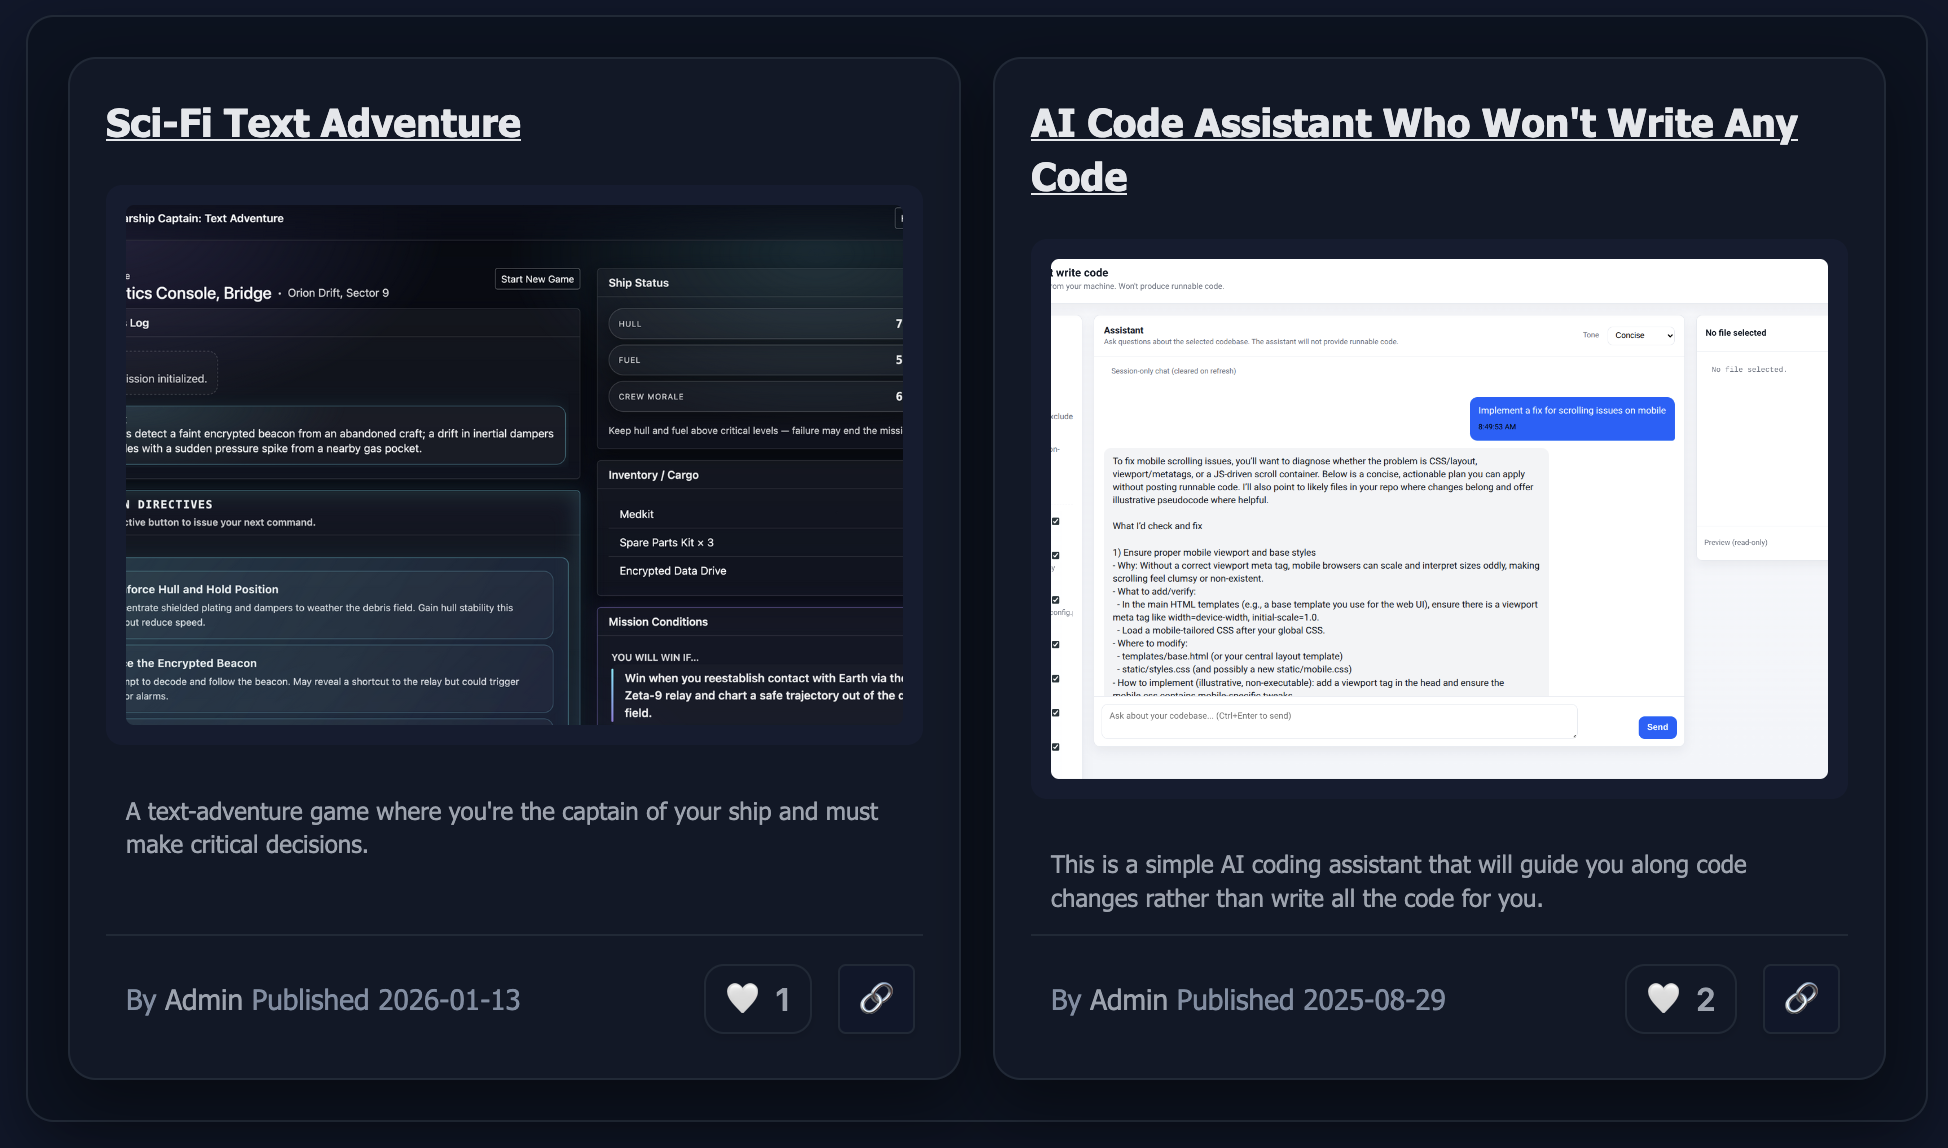Like the Sci-Fi Text Adventure post
This screenshot has width=1948, height=1148.
757,998
